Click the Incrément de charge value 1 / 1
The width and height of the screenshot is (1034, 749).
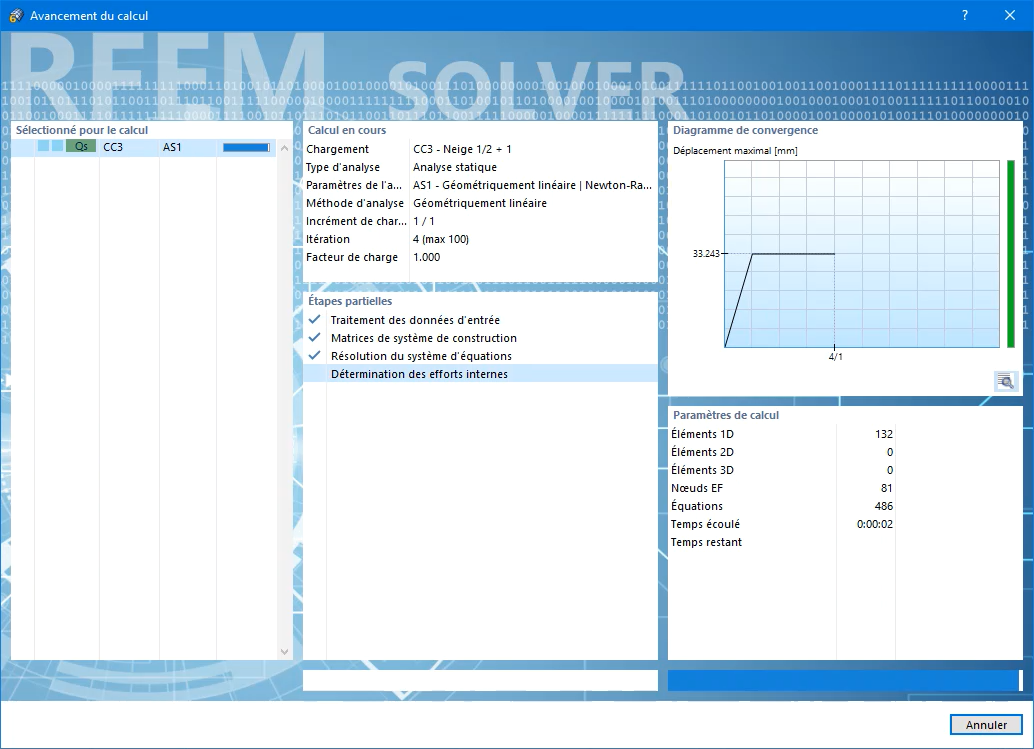point(424,221)
